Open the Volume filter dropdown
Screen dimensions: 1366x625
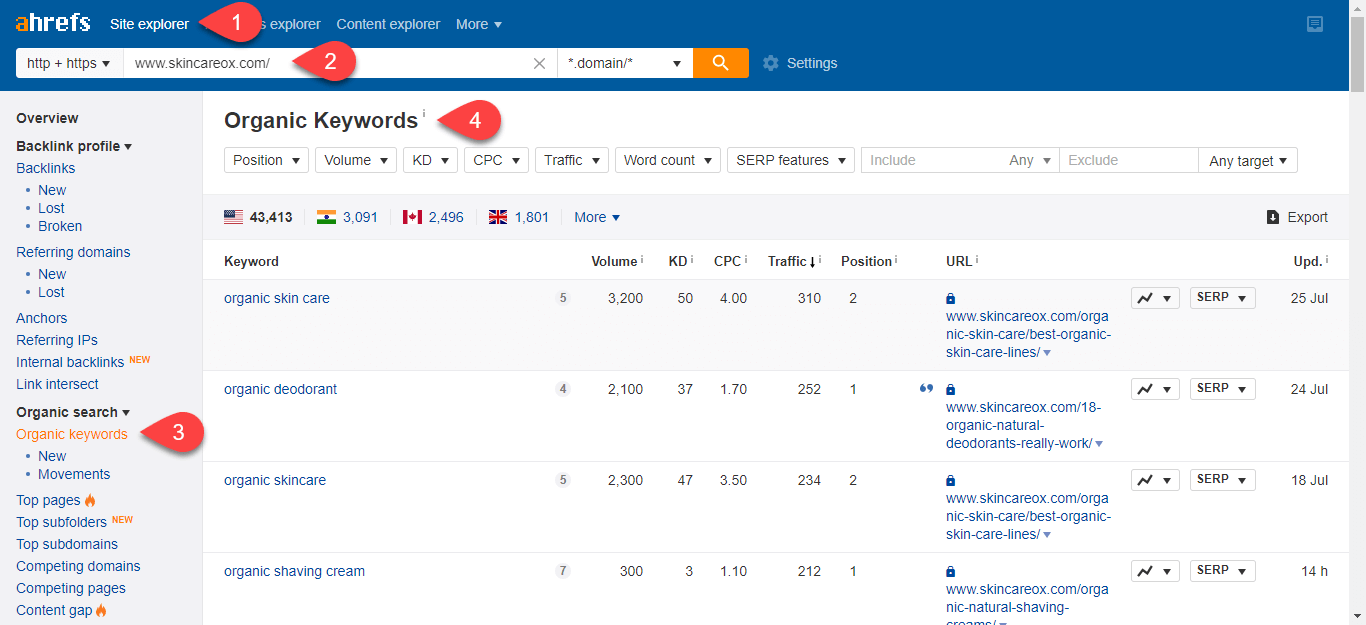(356, 160)
